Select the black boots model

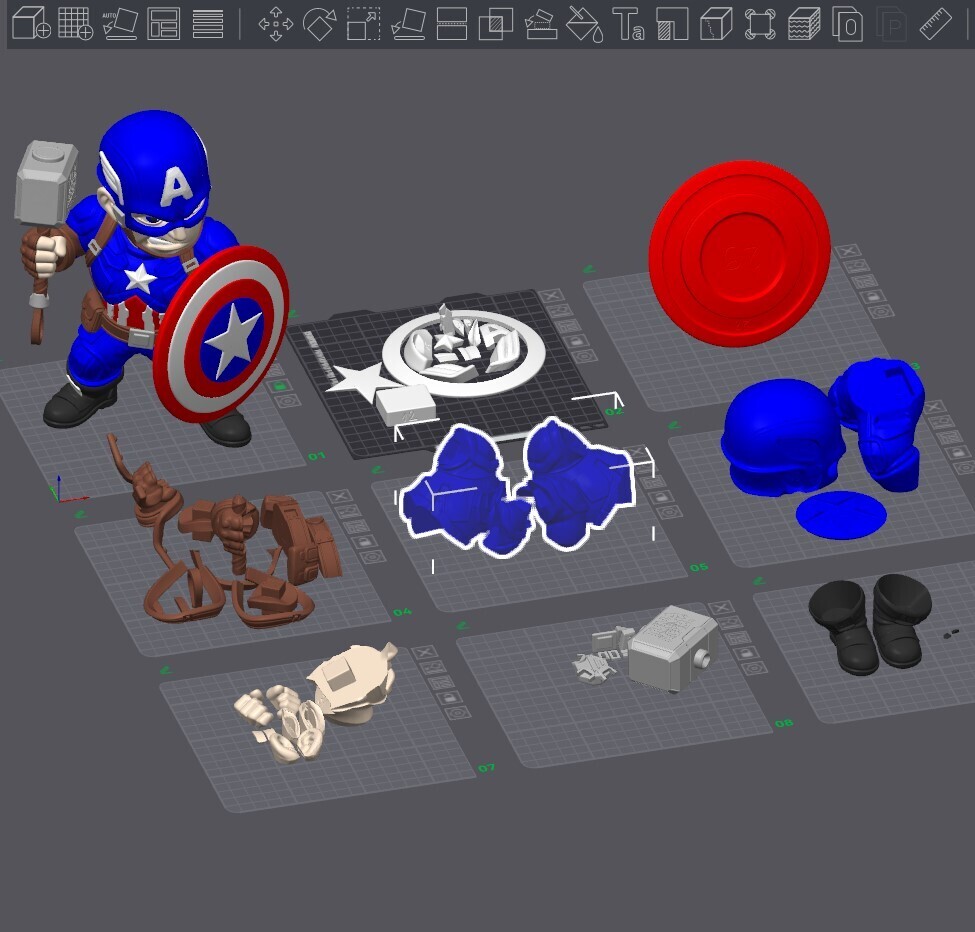[x=871, y=624]
